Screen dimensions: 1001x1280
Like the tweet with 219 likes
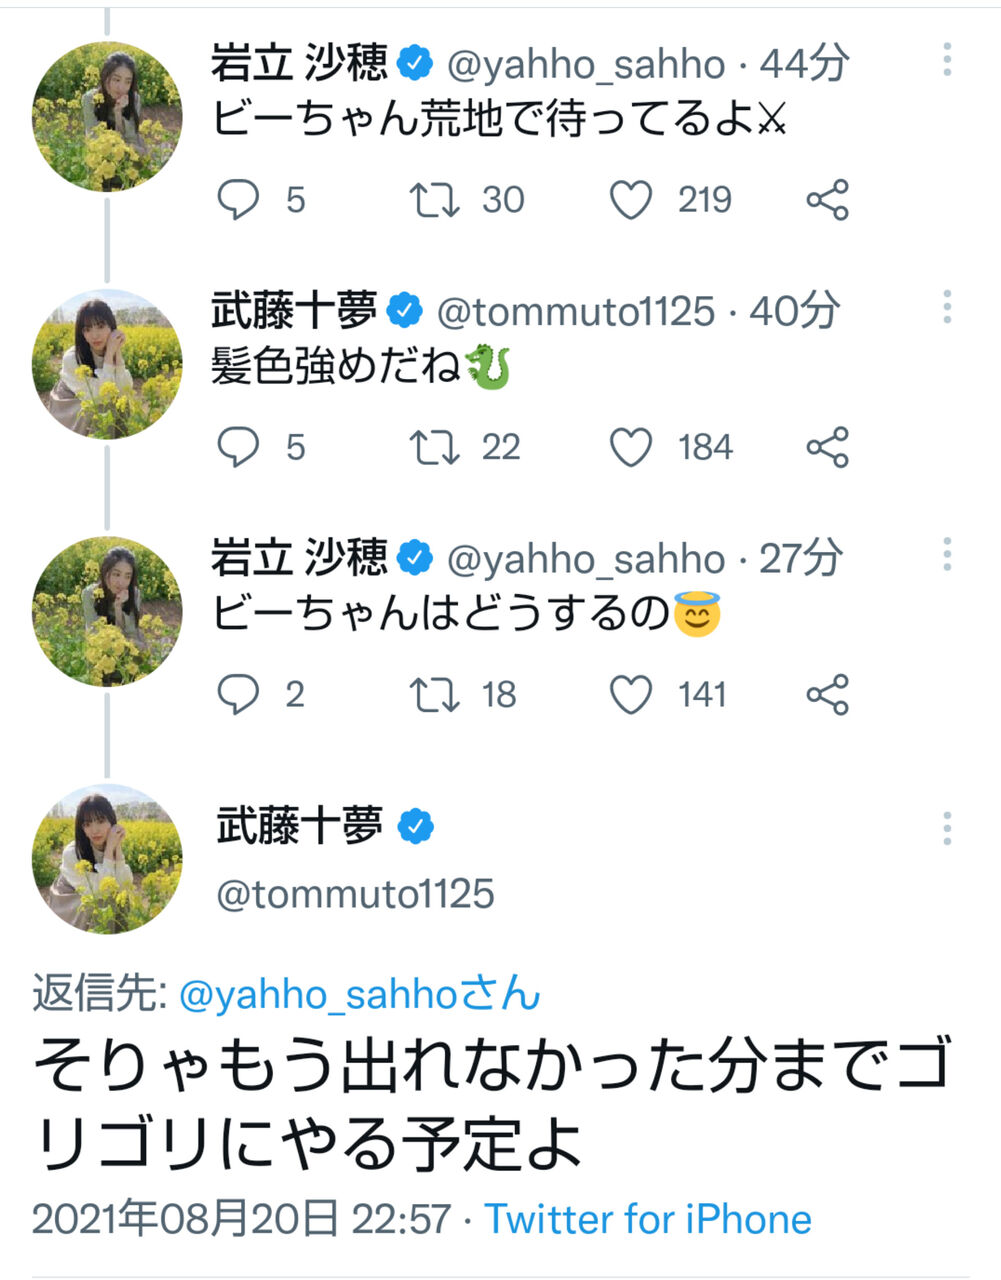(631, 200)
